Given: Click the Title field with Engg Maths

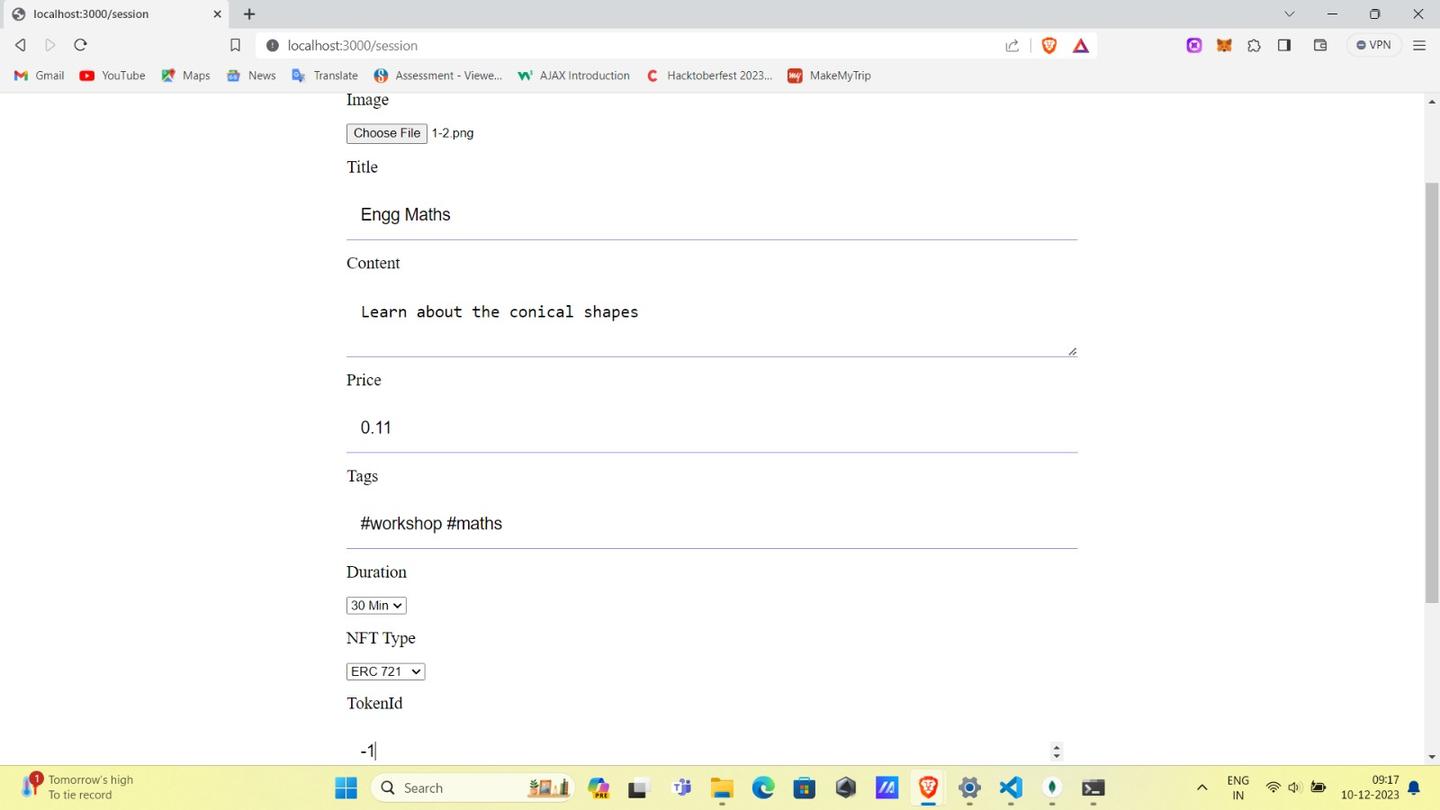Looking at the screenshot, I should point(712,215).
